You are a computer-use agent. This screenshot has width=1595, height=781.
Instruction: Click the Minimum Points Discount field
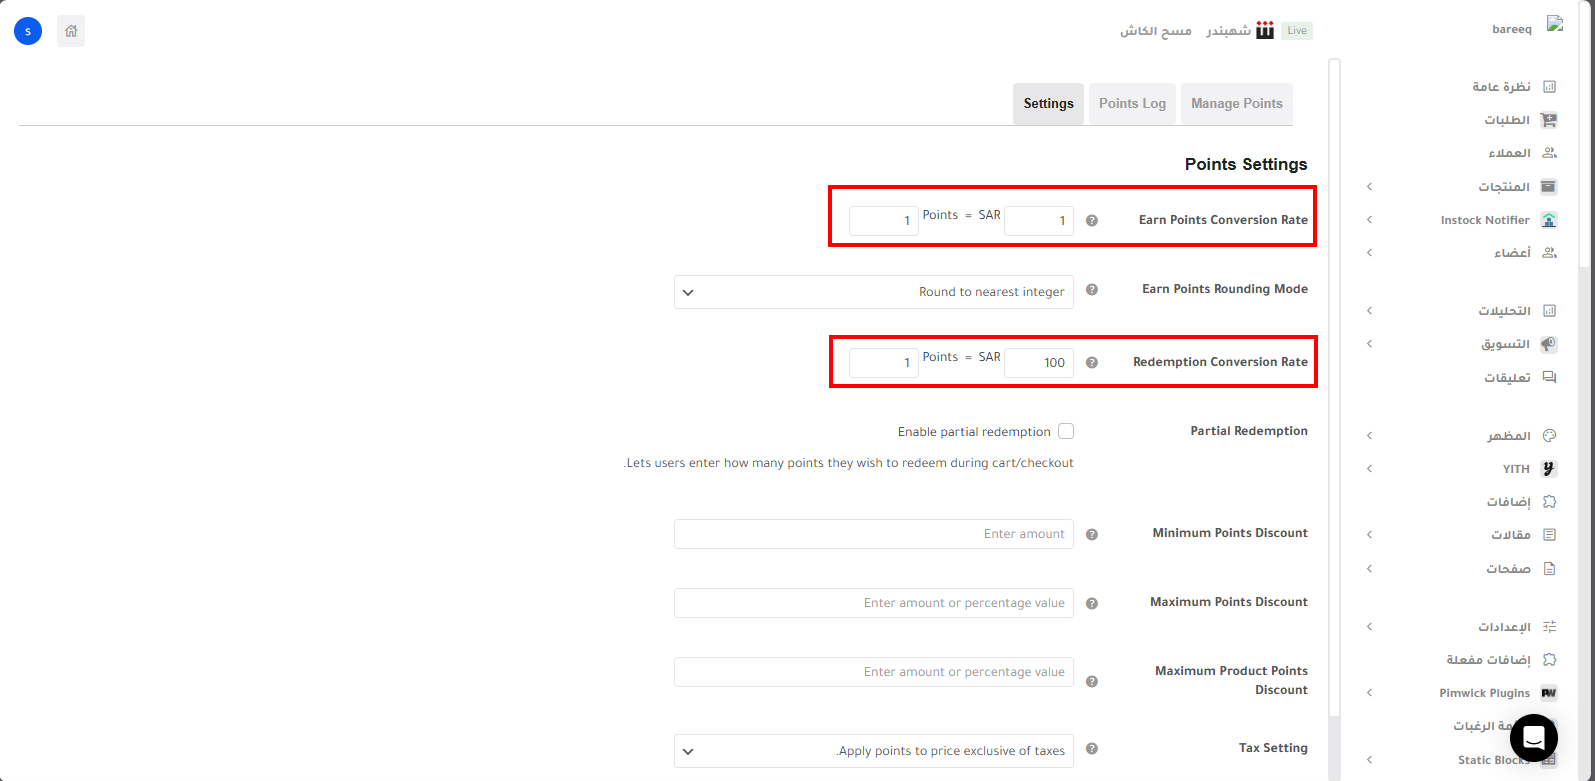coord(873,534)
